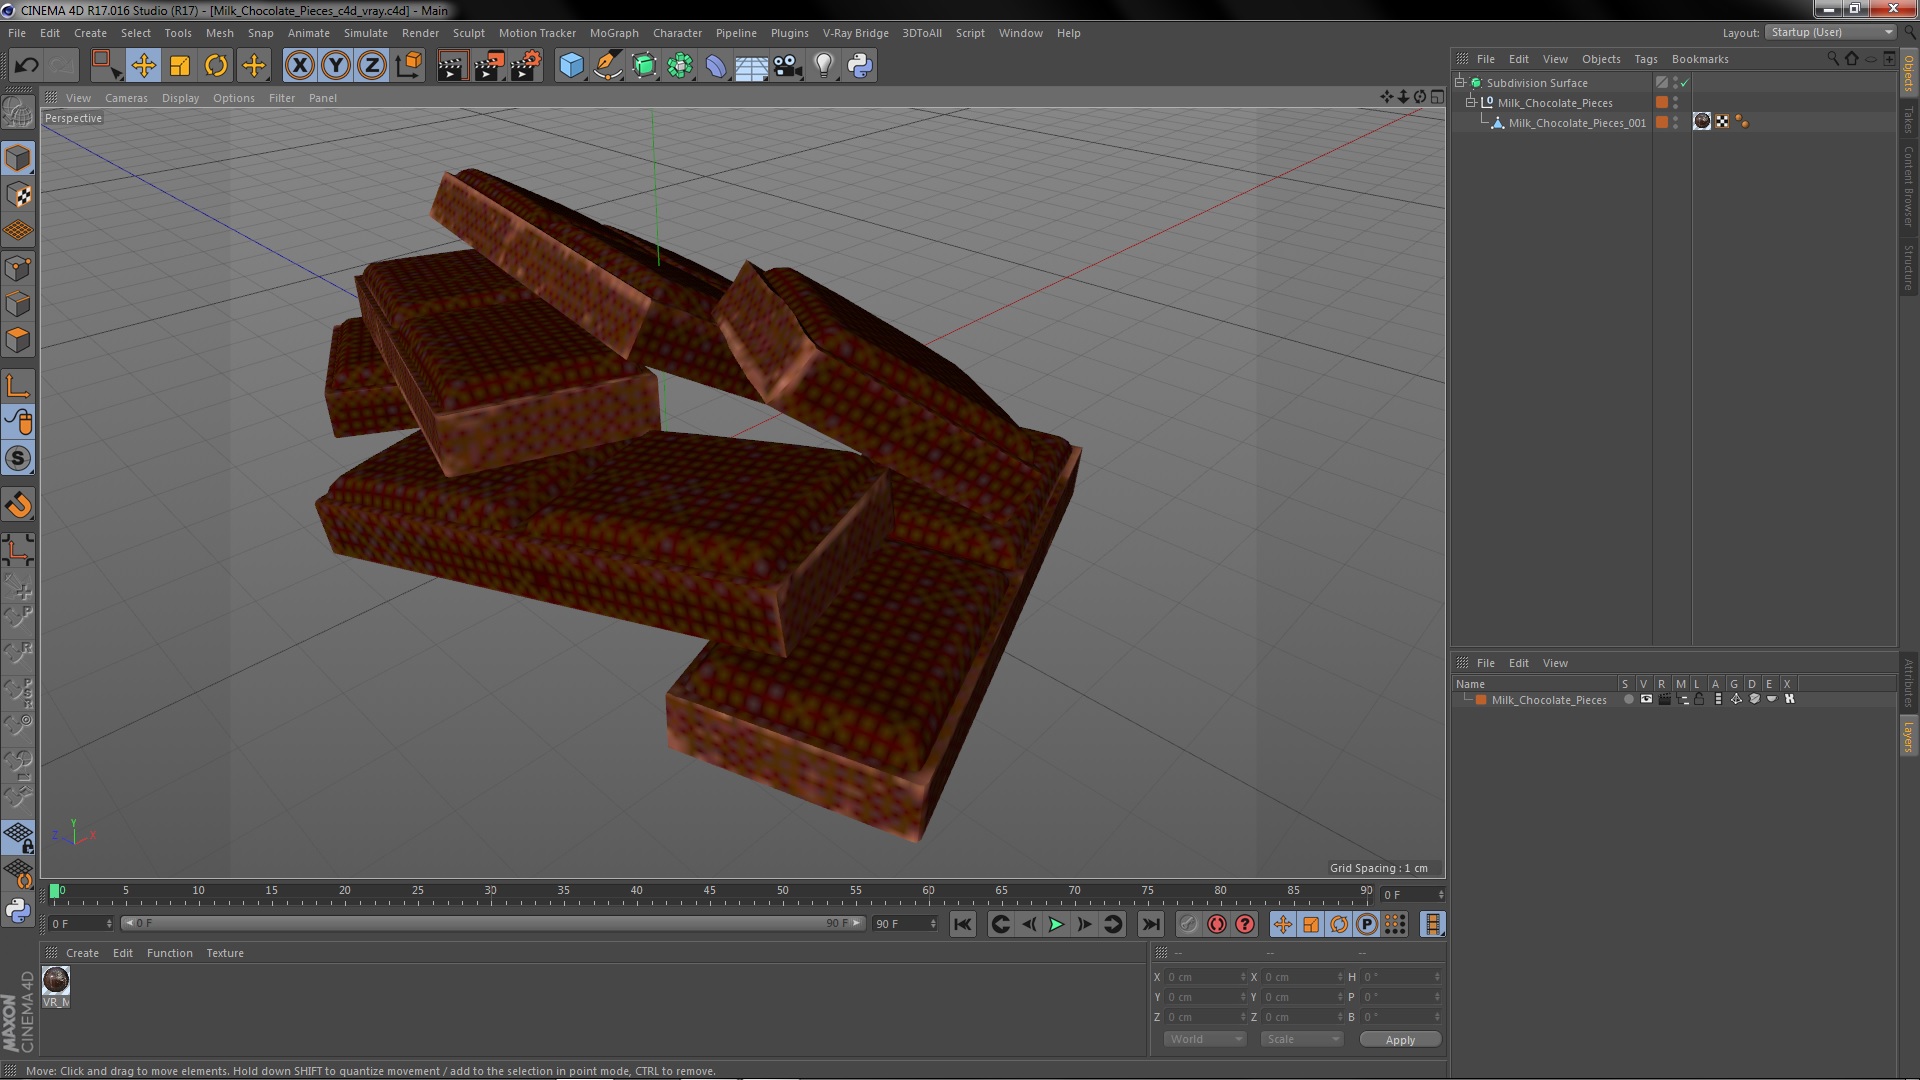Viewport: 1920px width, 1080px height.
Task: Activate the Rotate tool
Action: click(x=216, y=66)
